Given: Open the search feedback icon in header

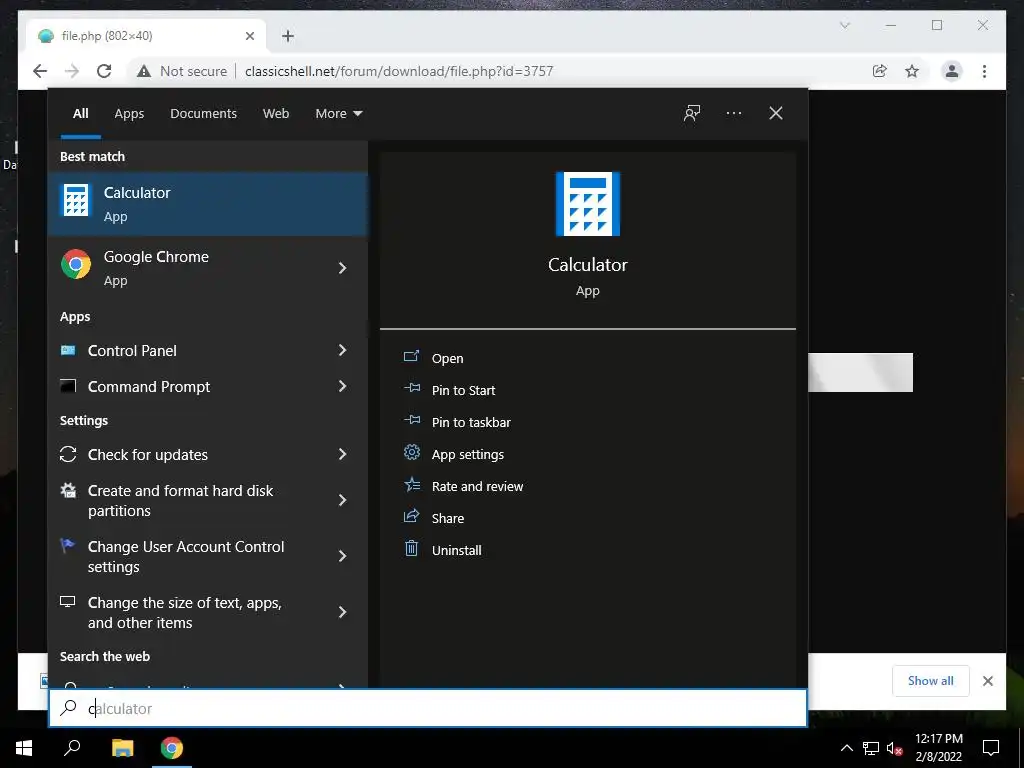Looking at the screenshot, I should pos(692,114).
